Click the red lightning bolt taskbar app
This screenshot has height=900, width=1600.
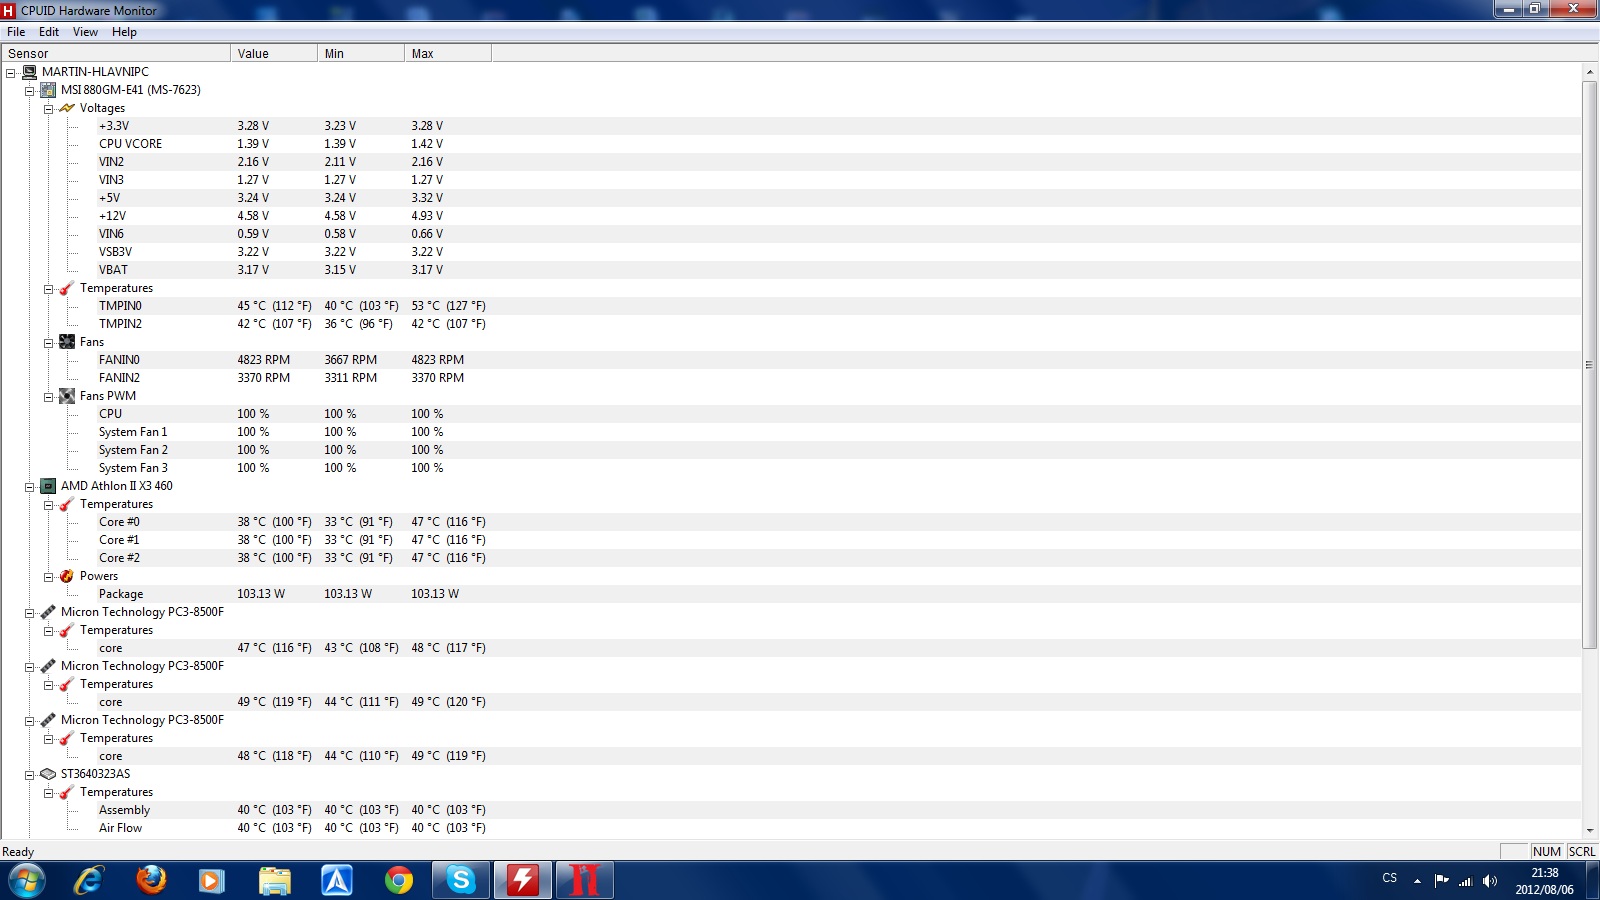click(x=523, y=881)
